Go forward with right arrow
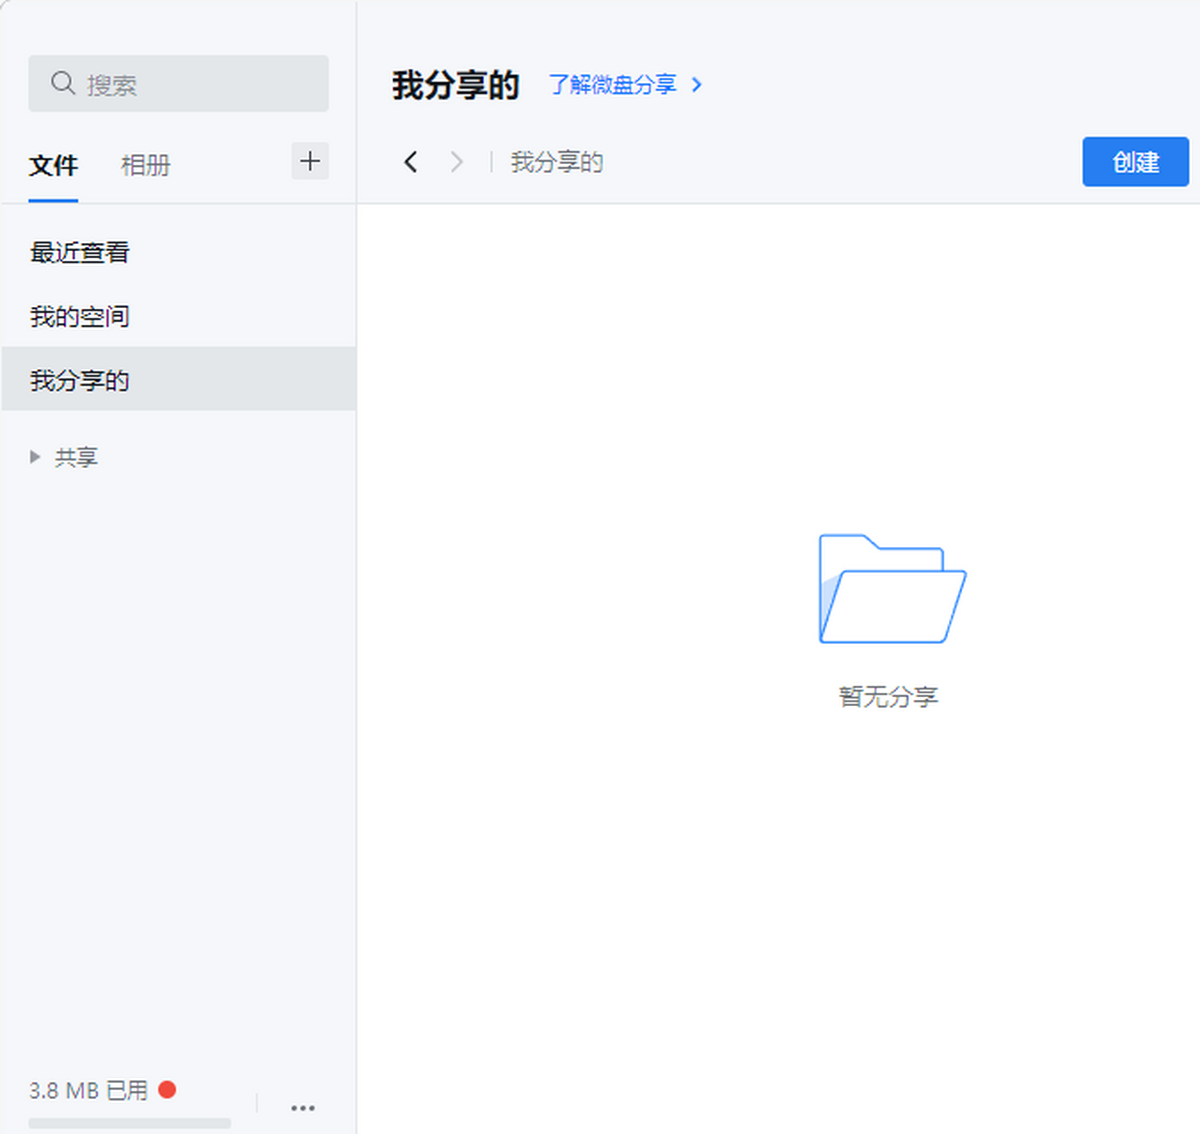Image resolution: width=1200 pixels, height=1134 pixels. 456,162
